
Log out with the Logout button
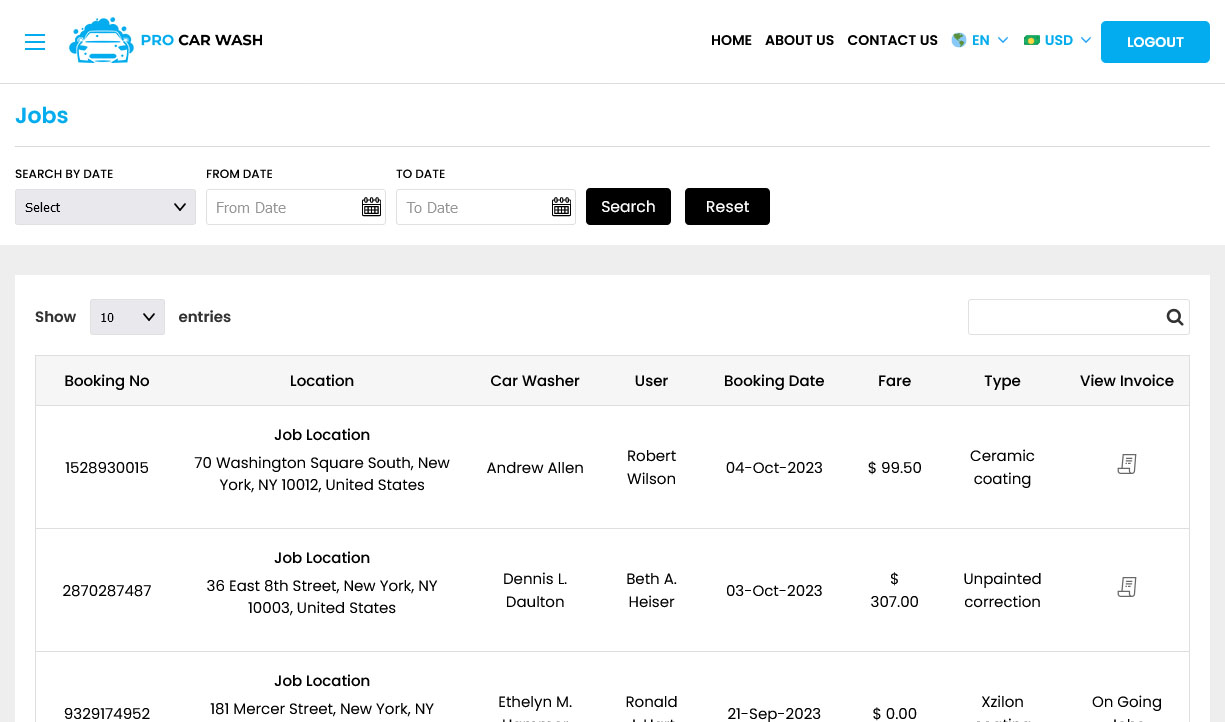coord(1155,42)
